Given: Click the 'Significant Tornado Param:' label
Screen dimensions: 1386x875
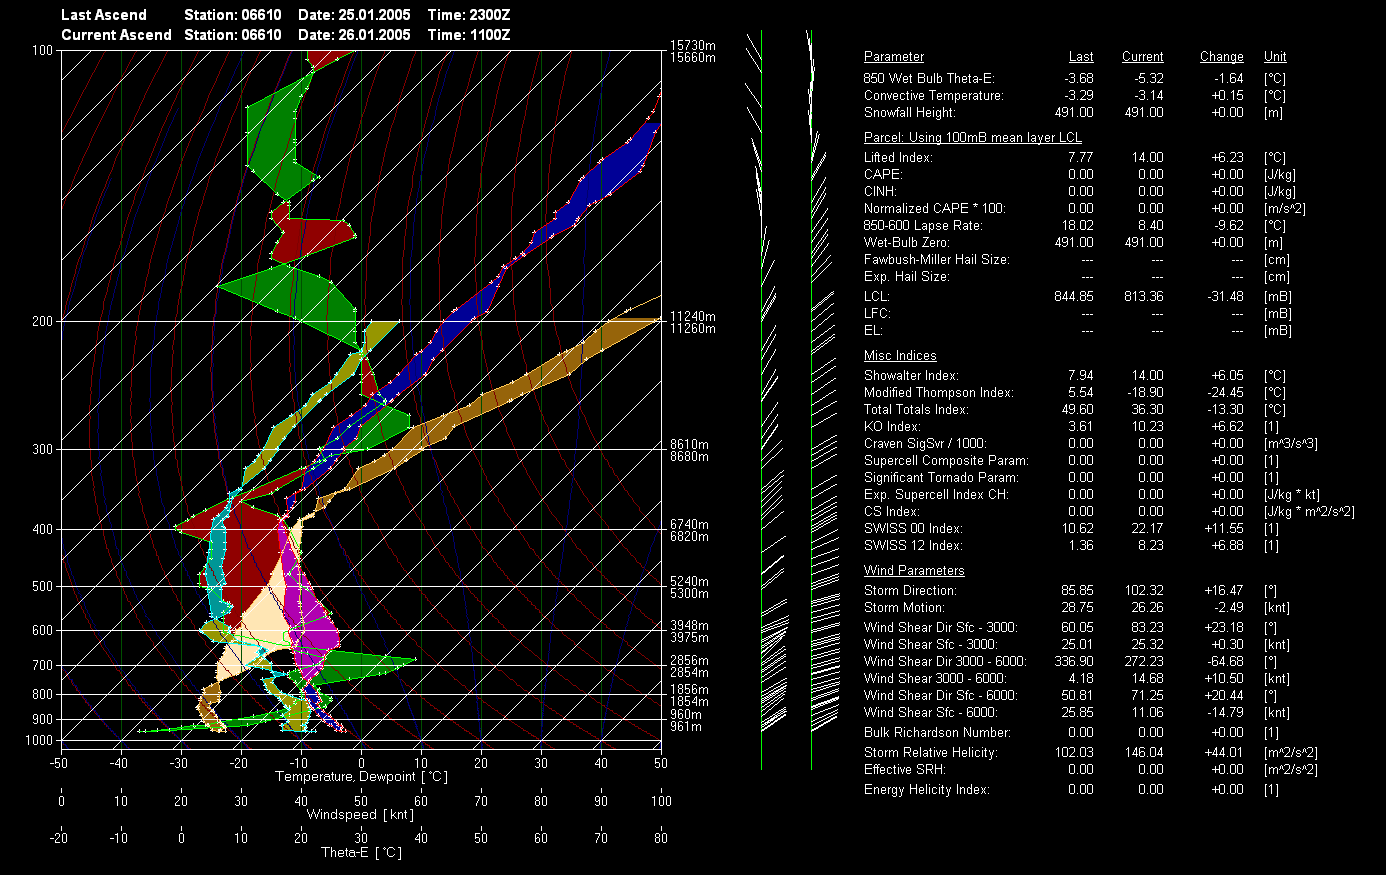Looking at the screenshot, I should (941, 477).
